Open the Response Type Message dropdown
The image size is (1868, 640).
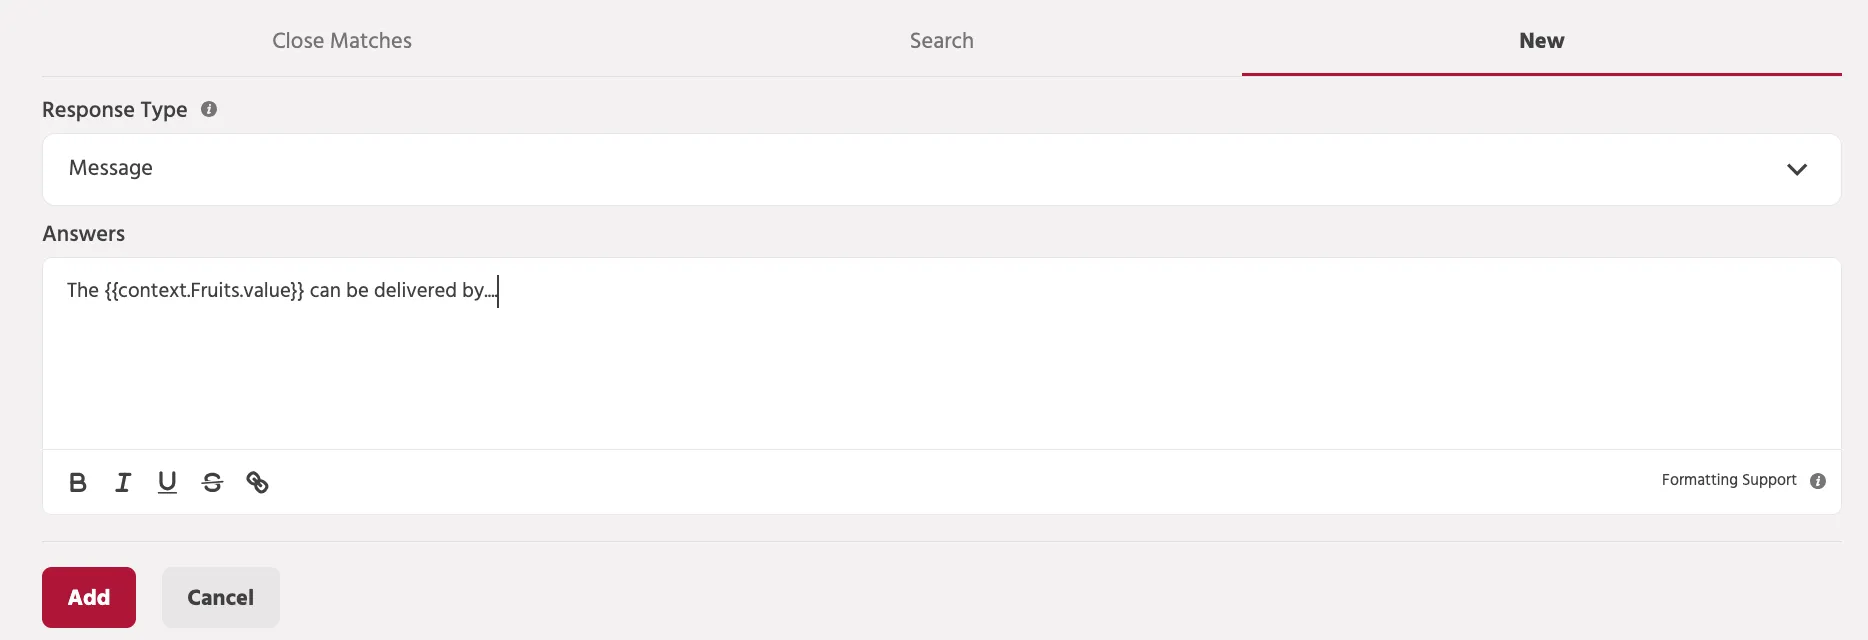(941, 169)
